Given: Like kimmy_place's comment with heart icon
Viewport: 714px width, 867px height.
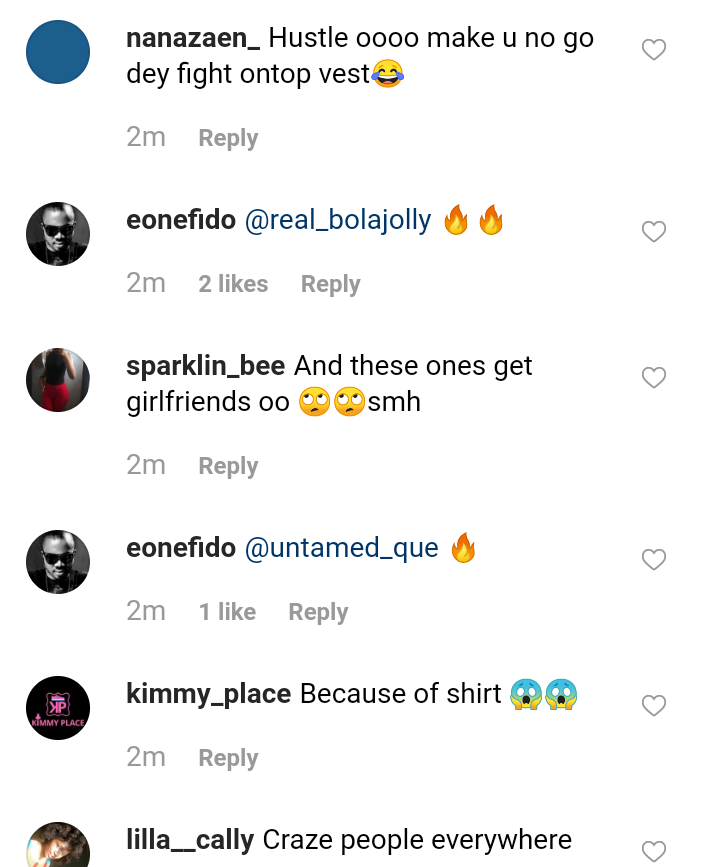Looking at the screenshot, I should point(653,706).
